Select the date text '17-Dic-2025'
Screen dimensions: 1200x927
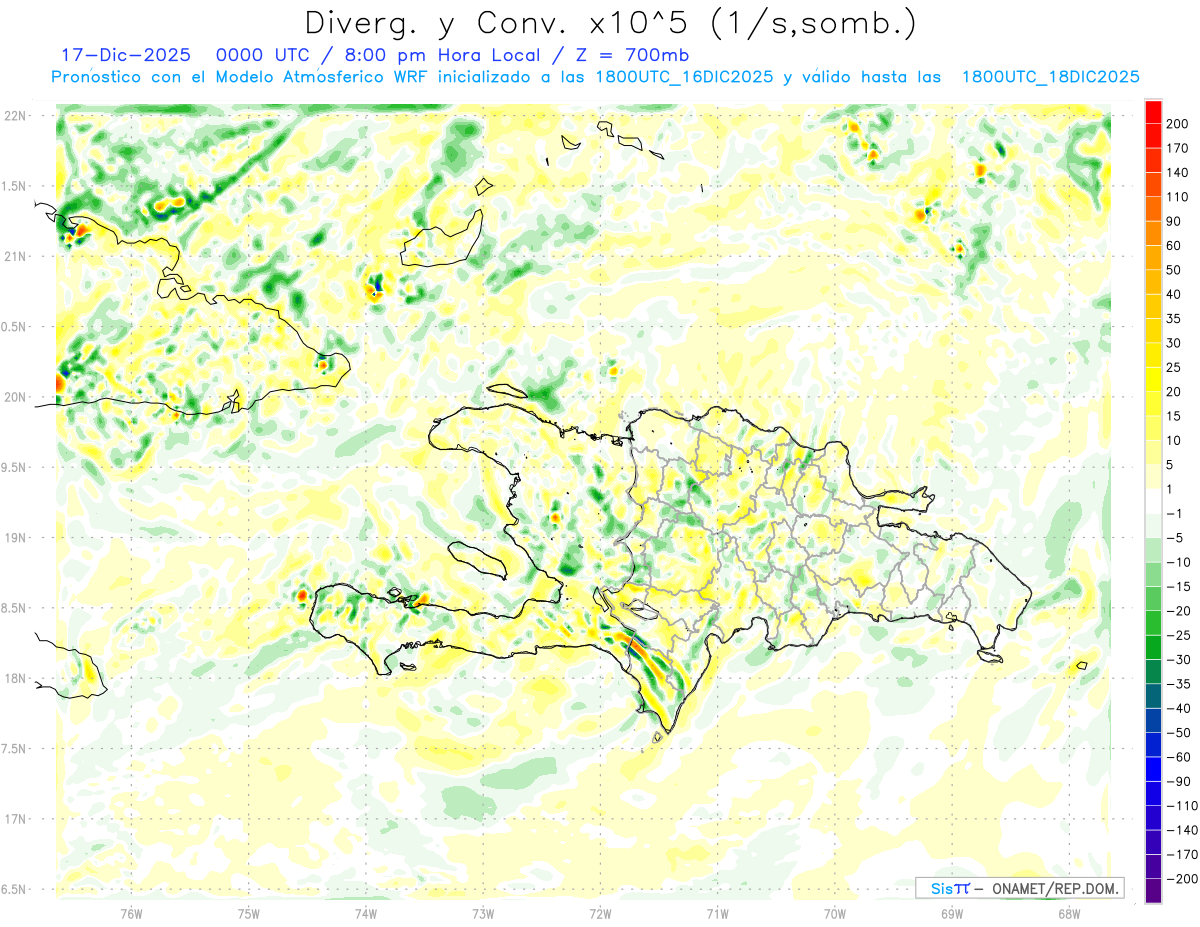[x=126, y=55]
